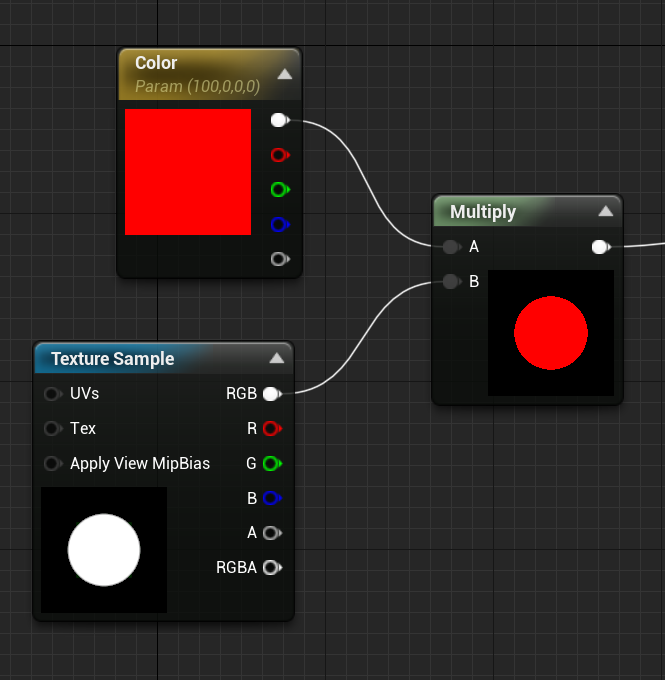This screenshot has height=680, width=665.
Task: Click the Color node white RGB output pin
Action: coord(280,120)
